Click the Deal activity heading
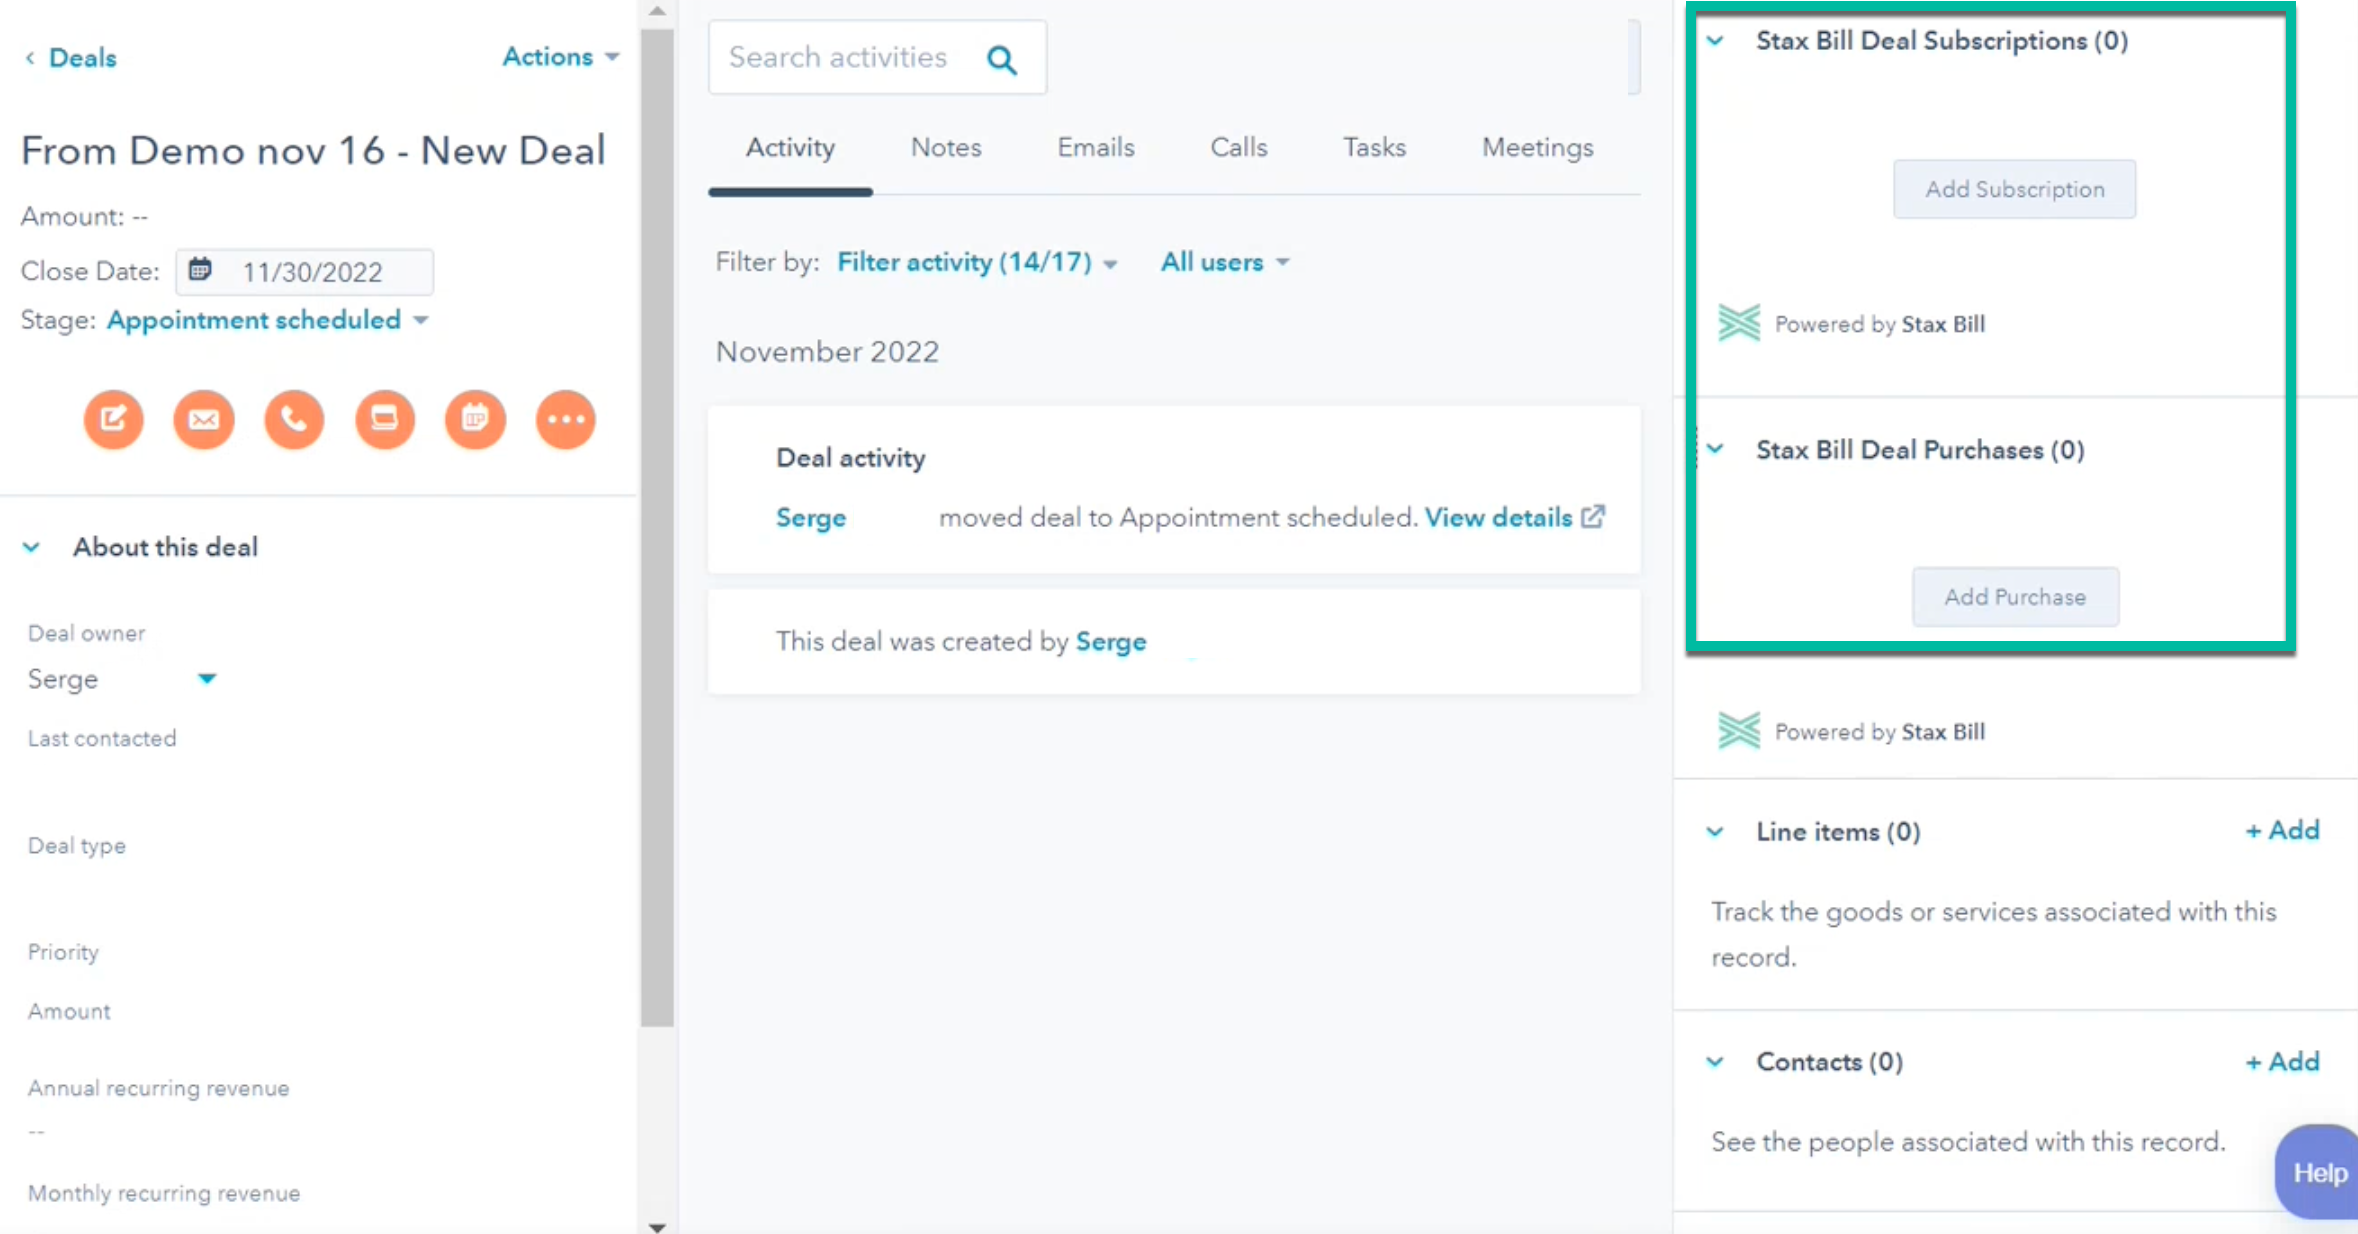 click(x=850, y=458)
